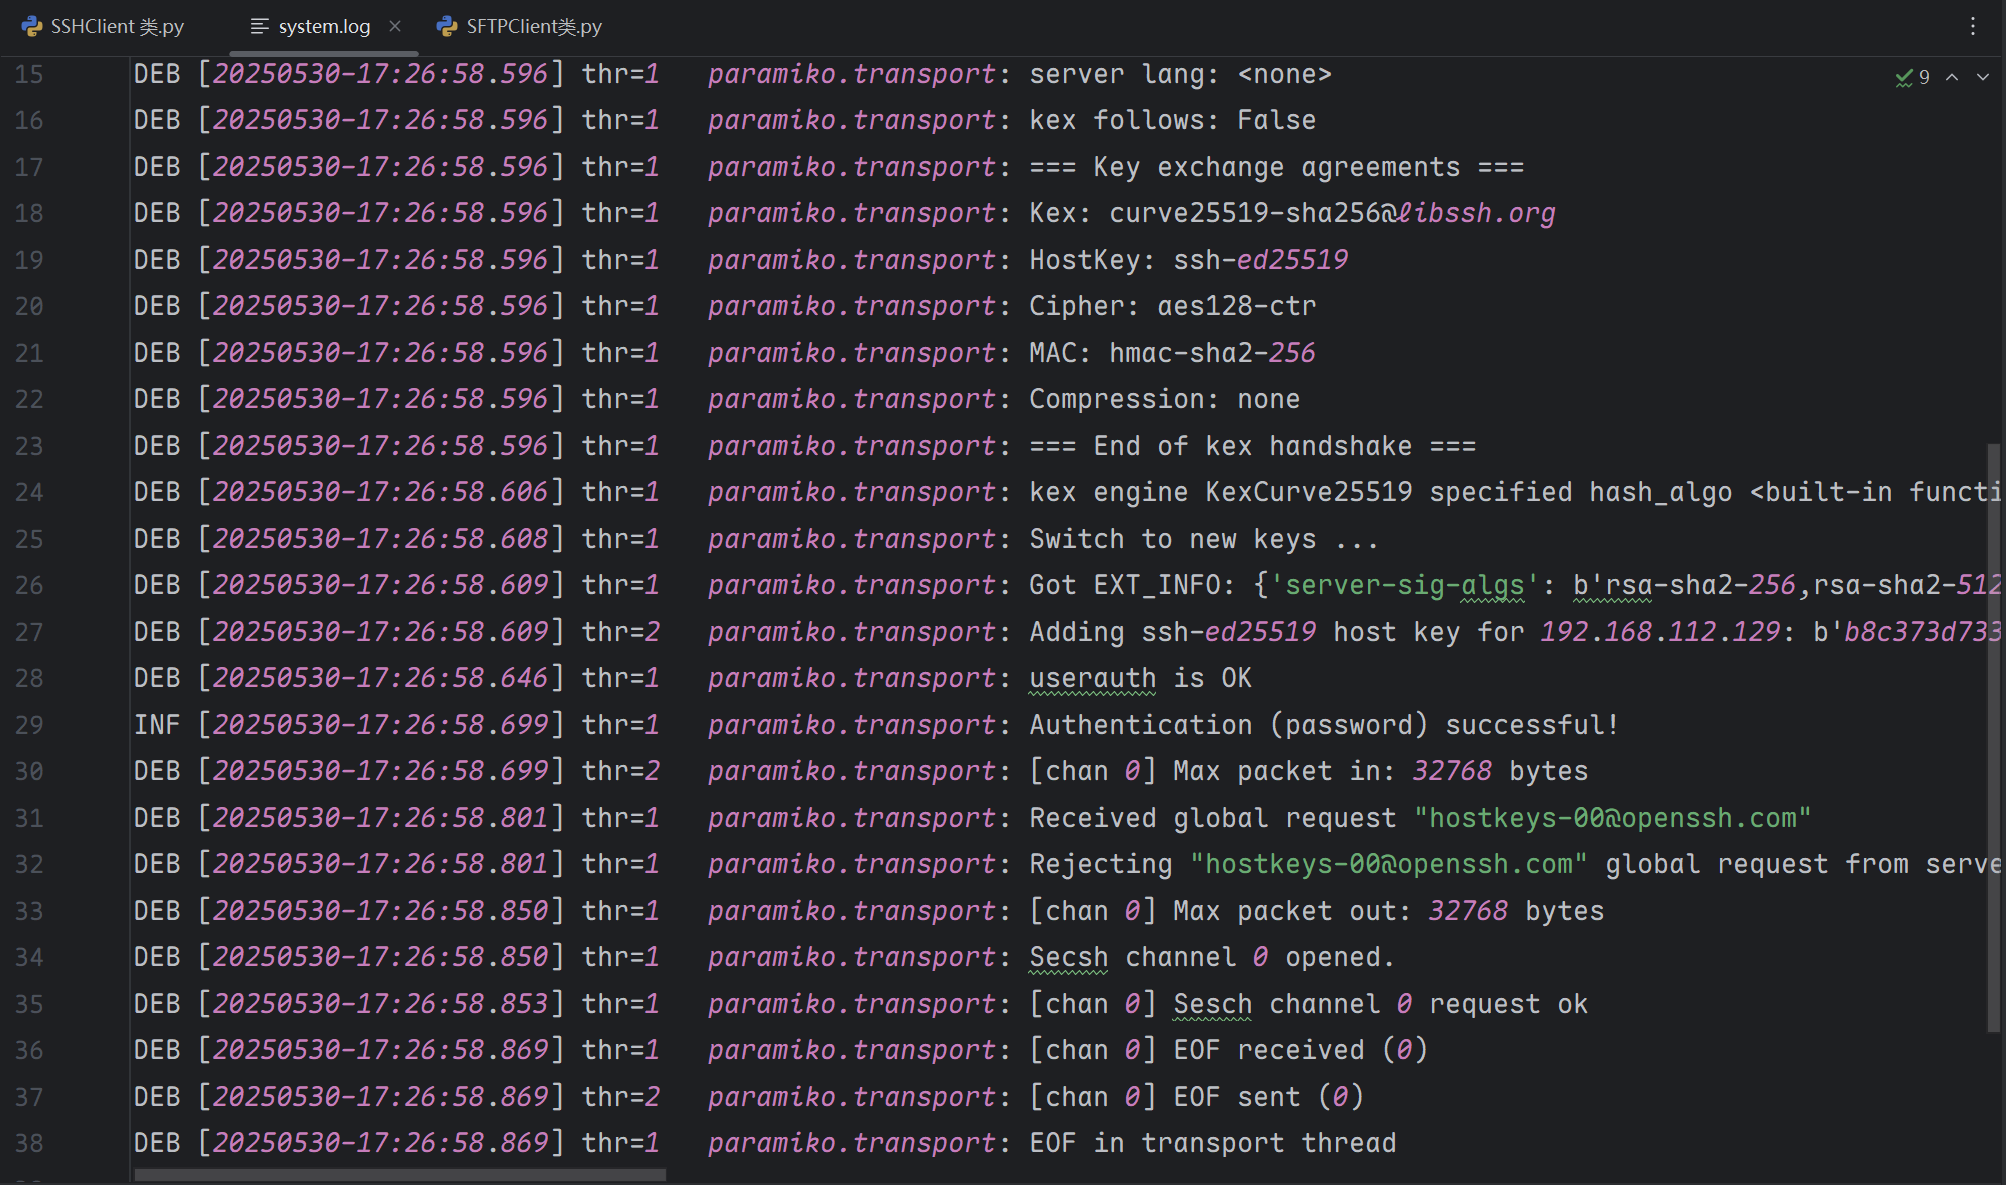This screenshot has width=2006, height=1185.
Task: Select the system.log tab
Action: [x=324, y=27]
